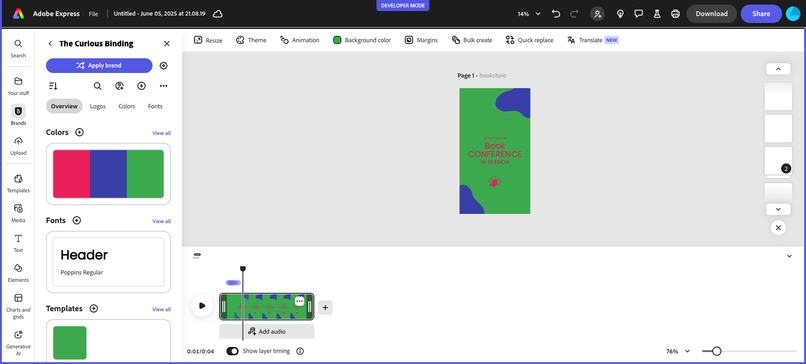Click the Add audio button
Screen dimensions: 806x364
(266, 332)
